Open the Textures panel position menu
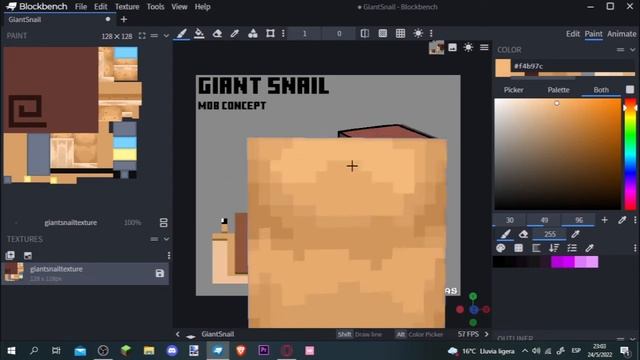This screenshot has width=640, height=360. (154, 239)
